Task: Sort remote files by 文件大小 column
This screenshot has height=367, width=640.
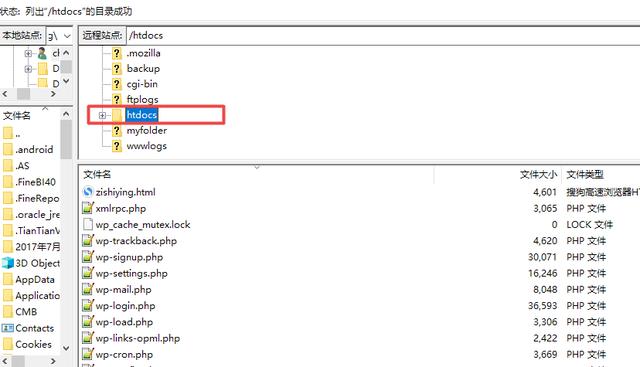Action: (538, 175)
